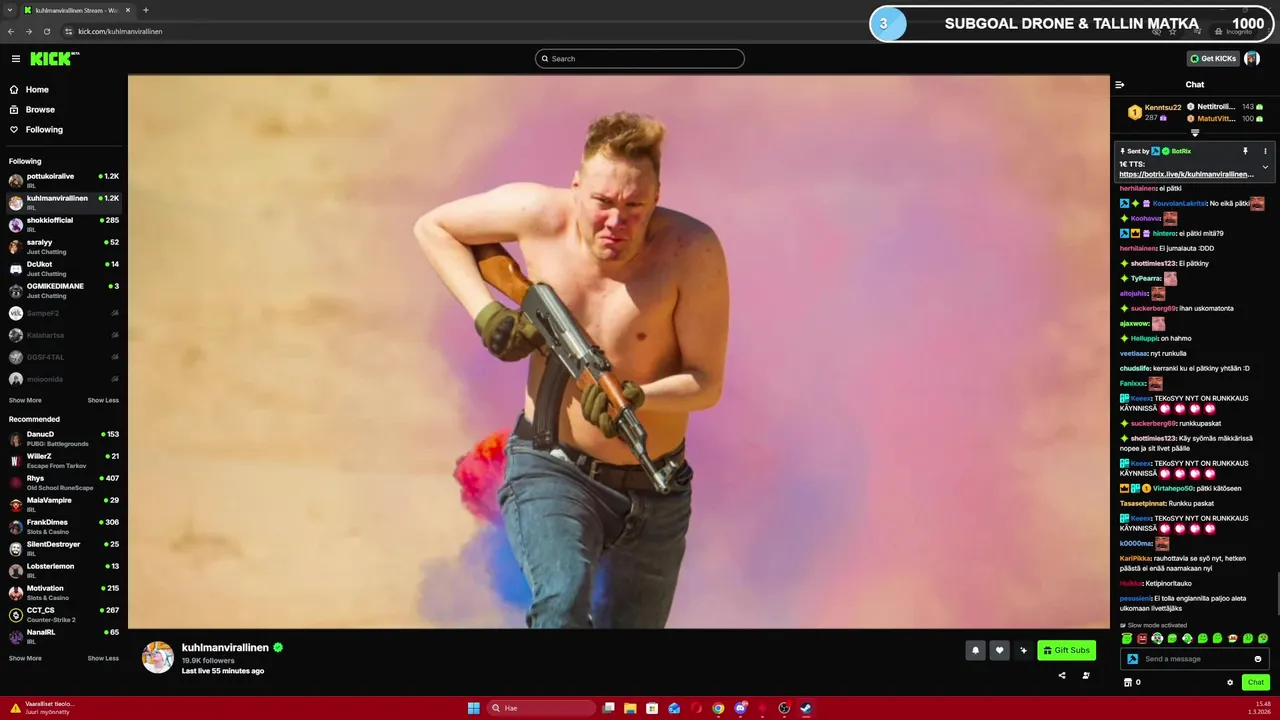Image resolution: width=1280 pixels, height=720 pixels.
Task: Open DcUkot channel in Following
Action: (x=64, y=268)
